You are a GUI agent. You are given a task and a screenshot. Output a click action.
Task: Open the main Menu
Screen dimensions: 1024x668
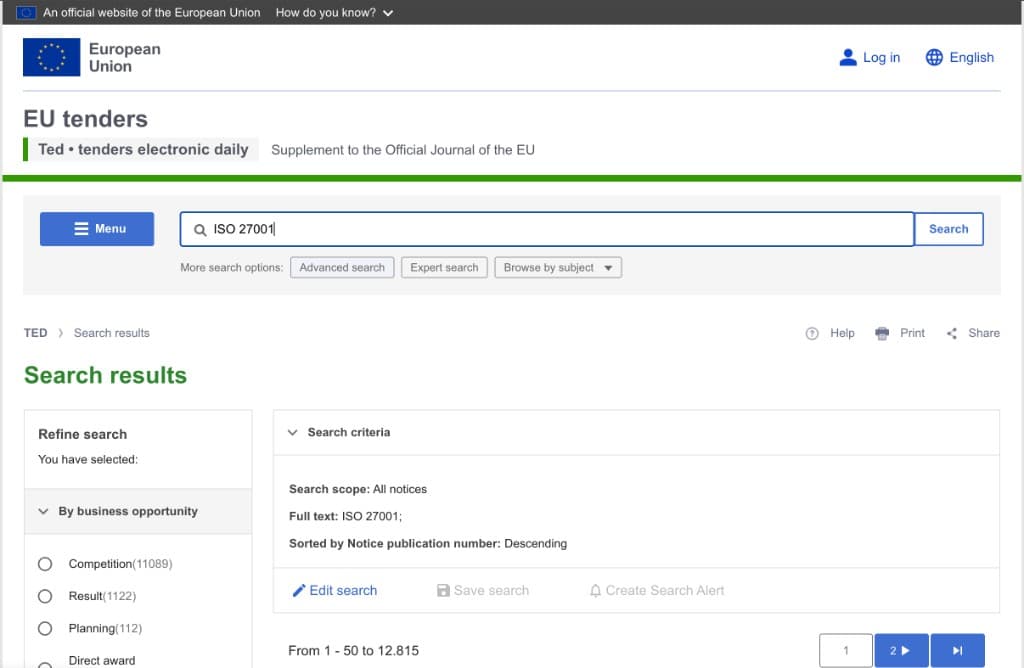97,229
